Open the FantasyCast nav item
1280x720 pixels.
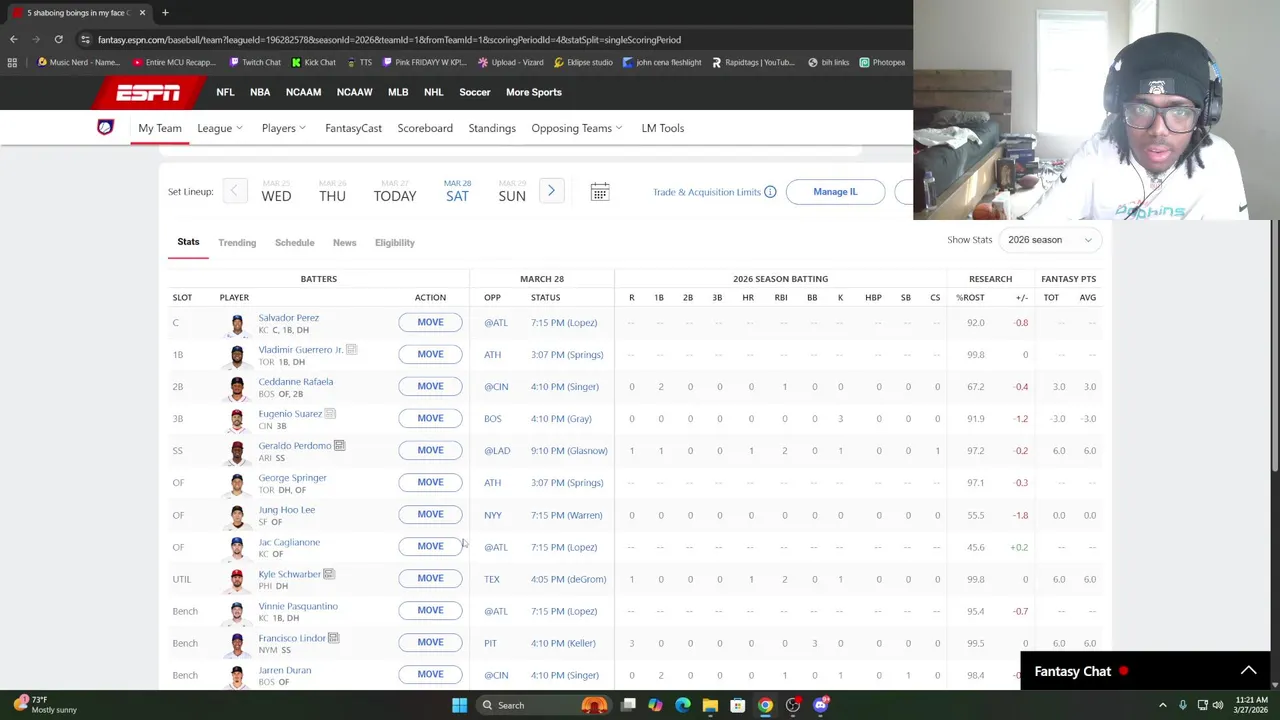point(353,128)
